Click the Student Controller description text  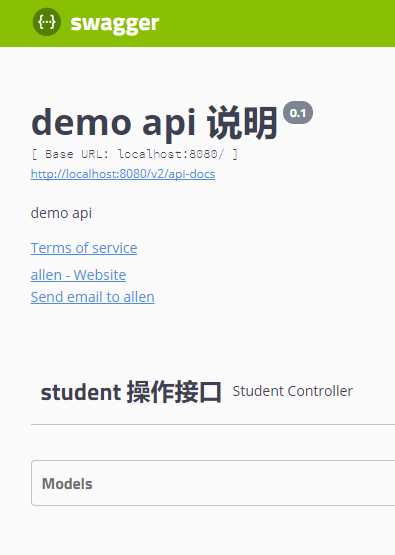tap(292, 391)
